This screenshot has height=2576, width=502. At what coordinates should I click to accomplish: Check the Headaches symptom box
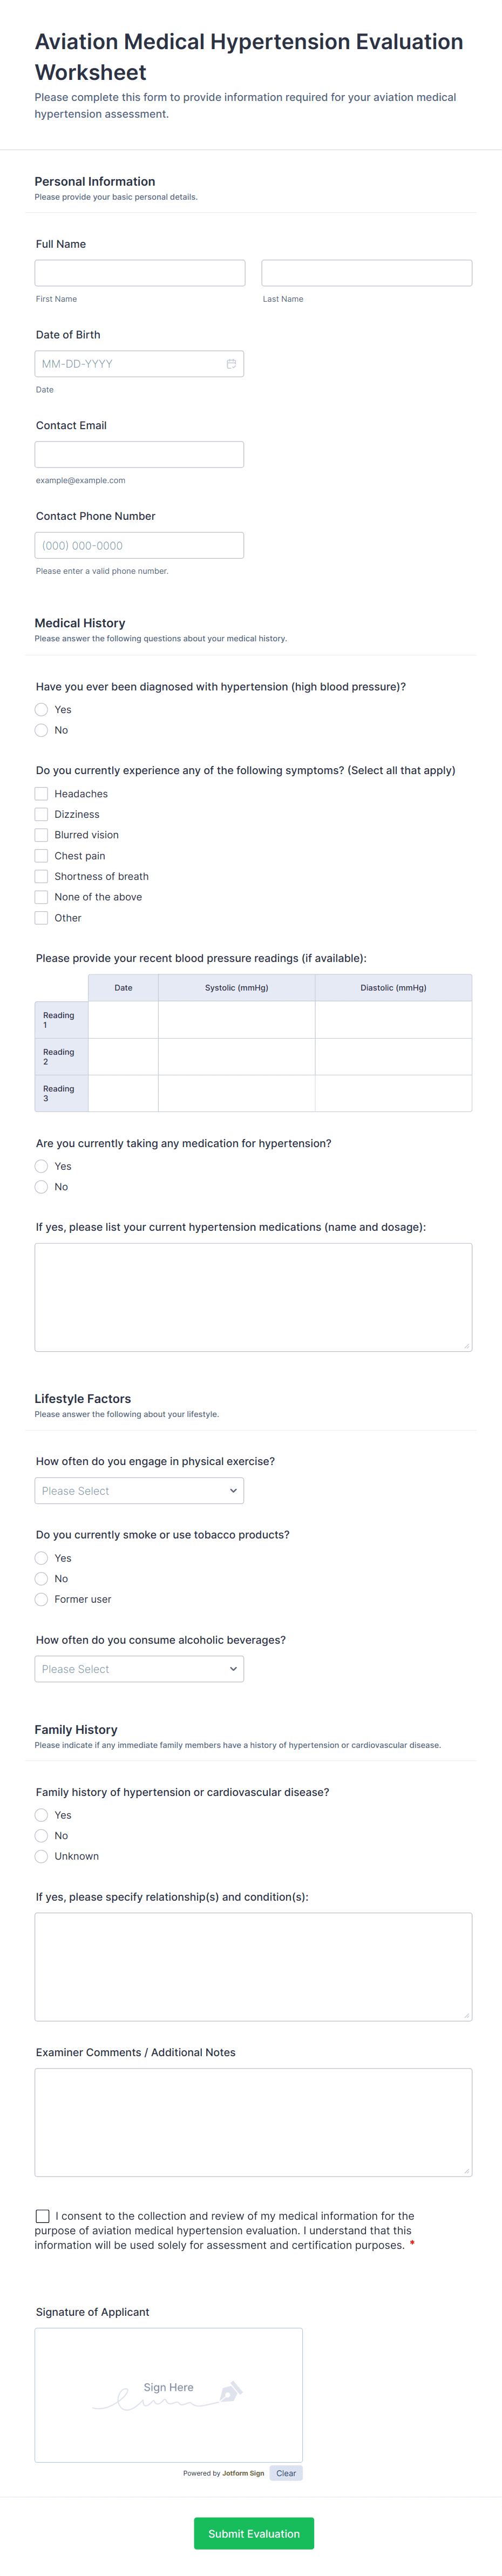42,793
